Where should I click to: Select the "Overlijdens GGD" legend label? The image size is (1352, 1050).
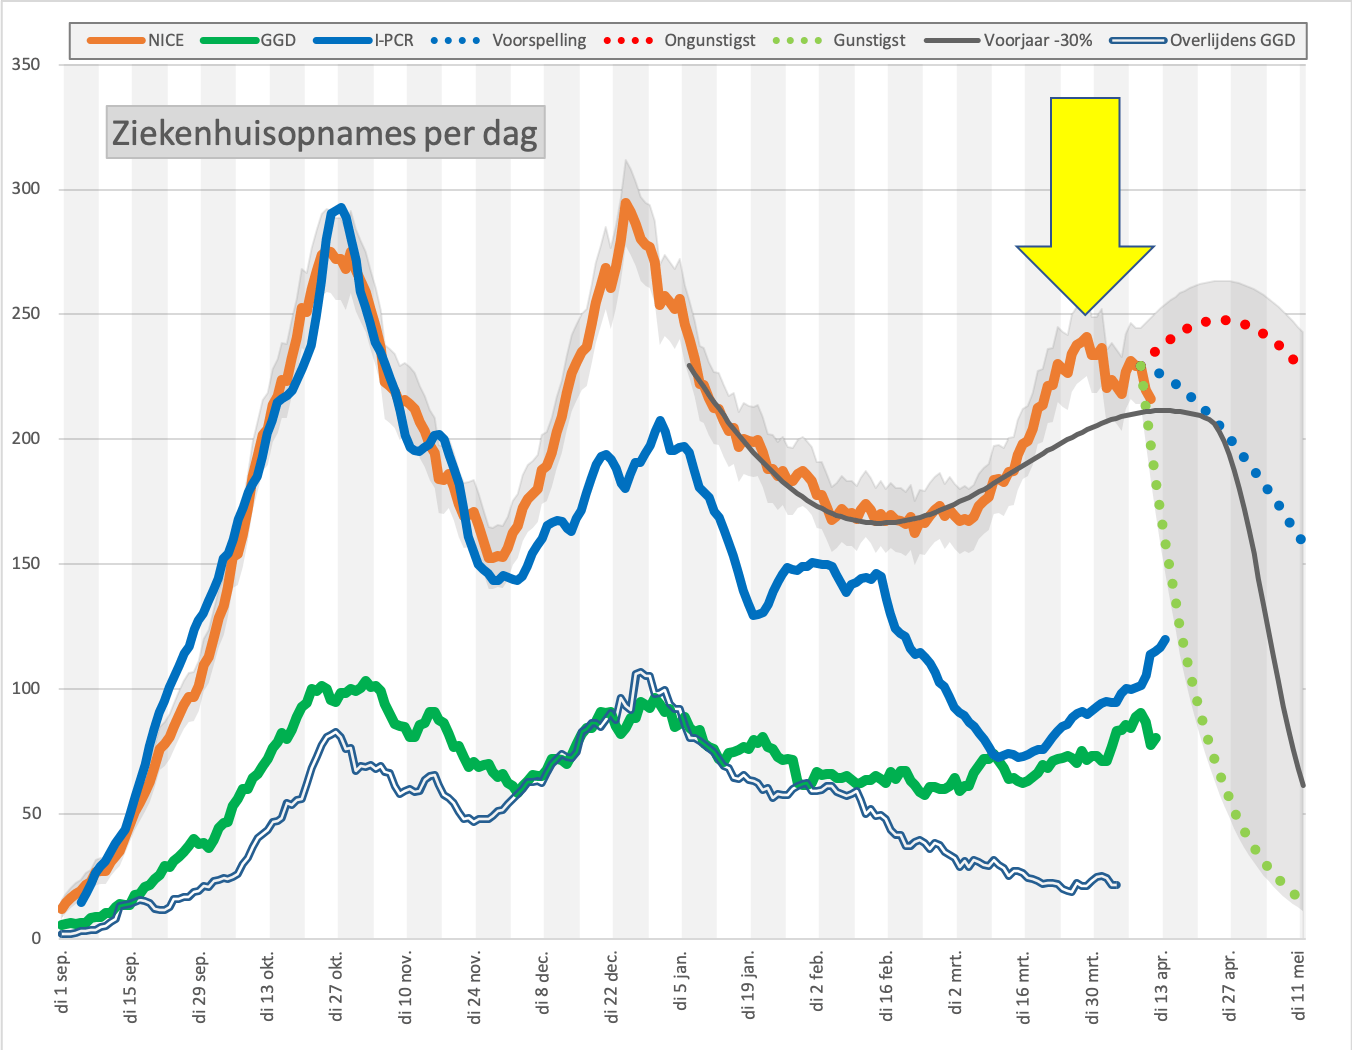point(1233,41)
